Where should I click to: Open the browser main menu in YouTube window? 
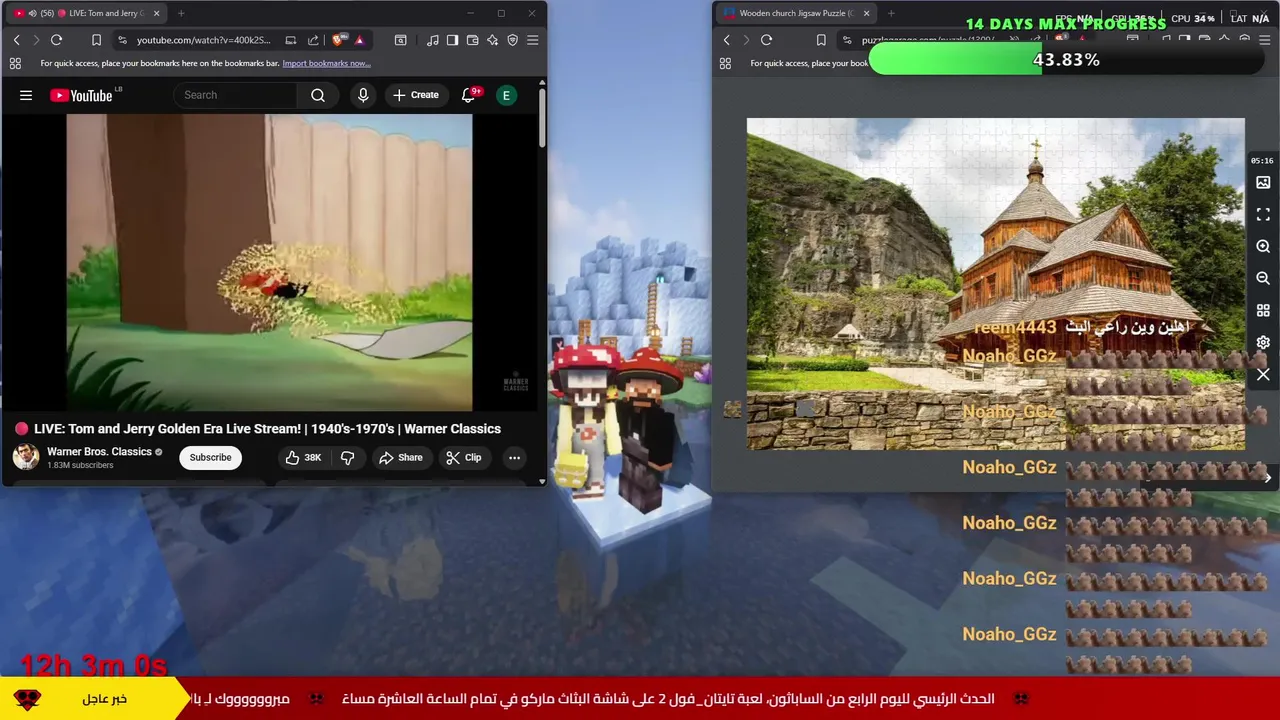[x=532, y=40]
